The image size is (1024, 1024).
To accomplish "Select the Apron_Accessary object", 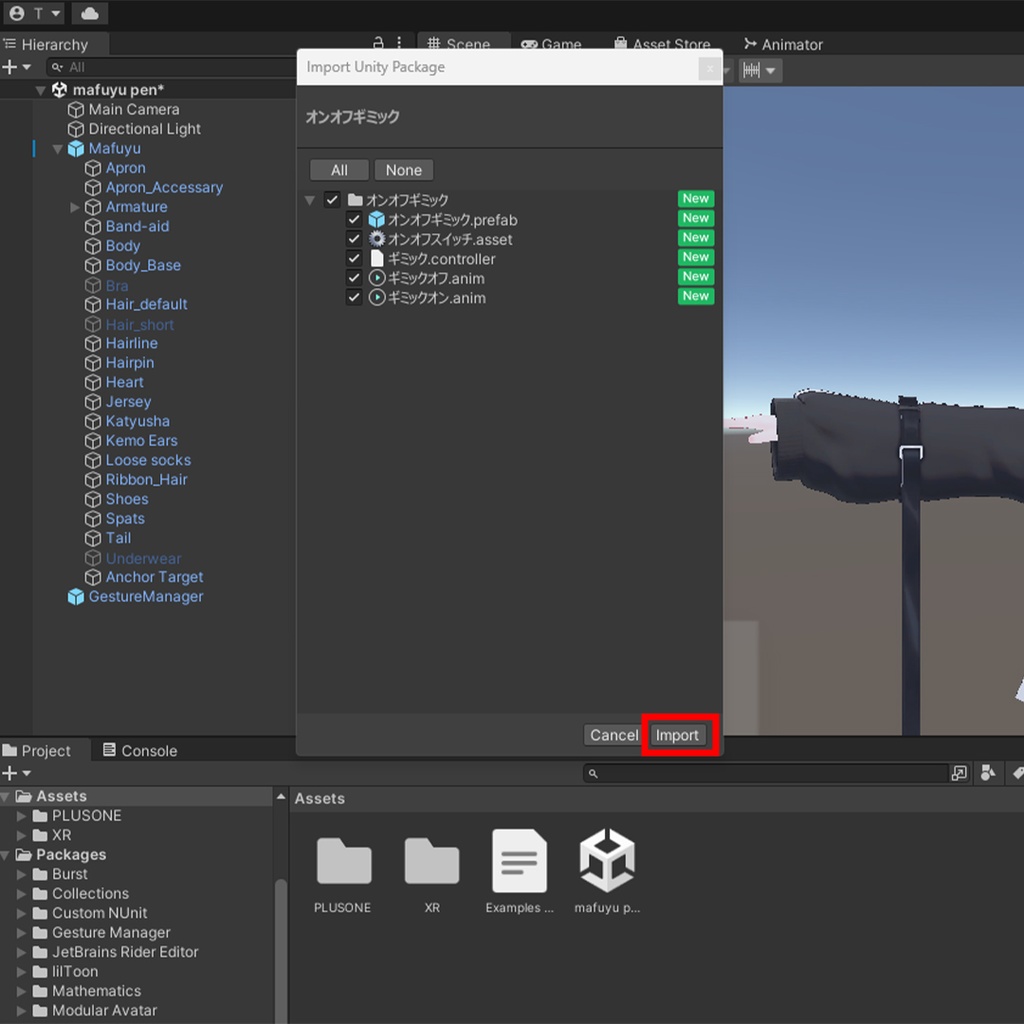I will [x=164, y=187].
